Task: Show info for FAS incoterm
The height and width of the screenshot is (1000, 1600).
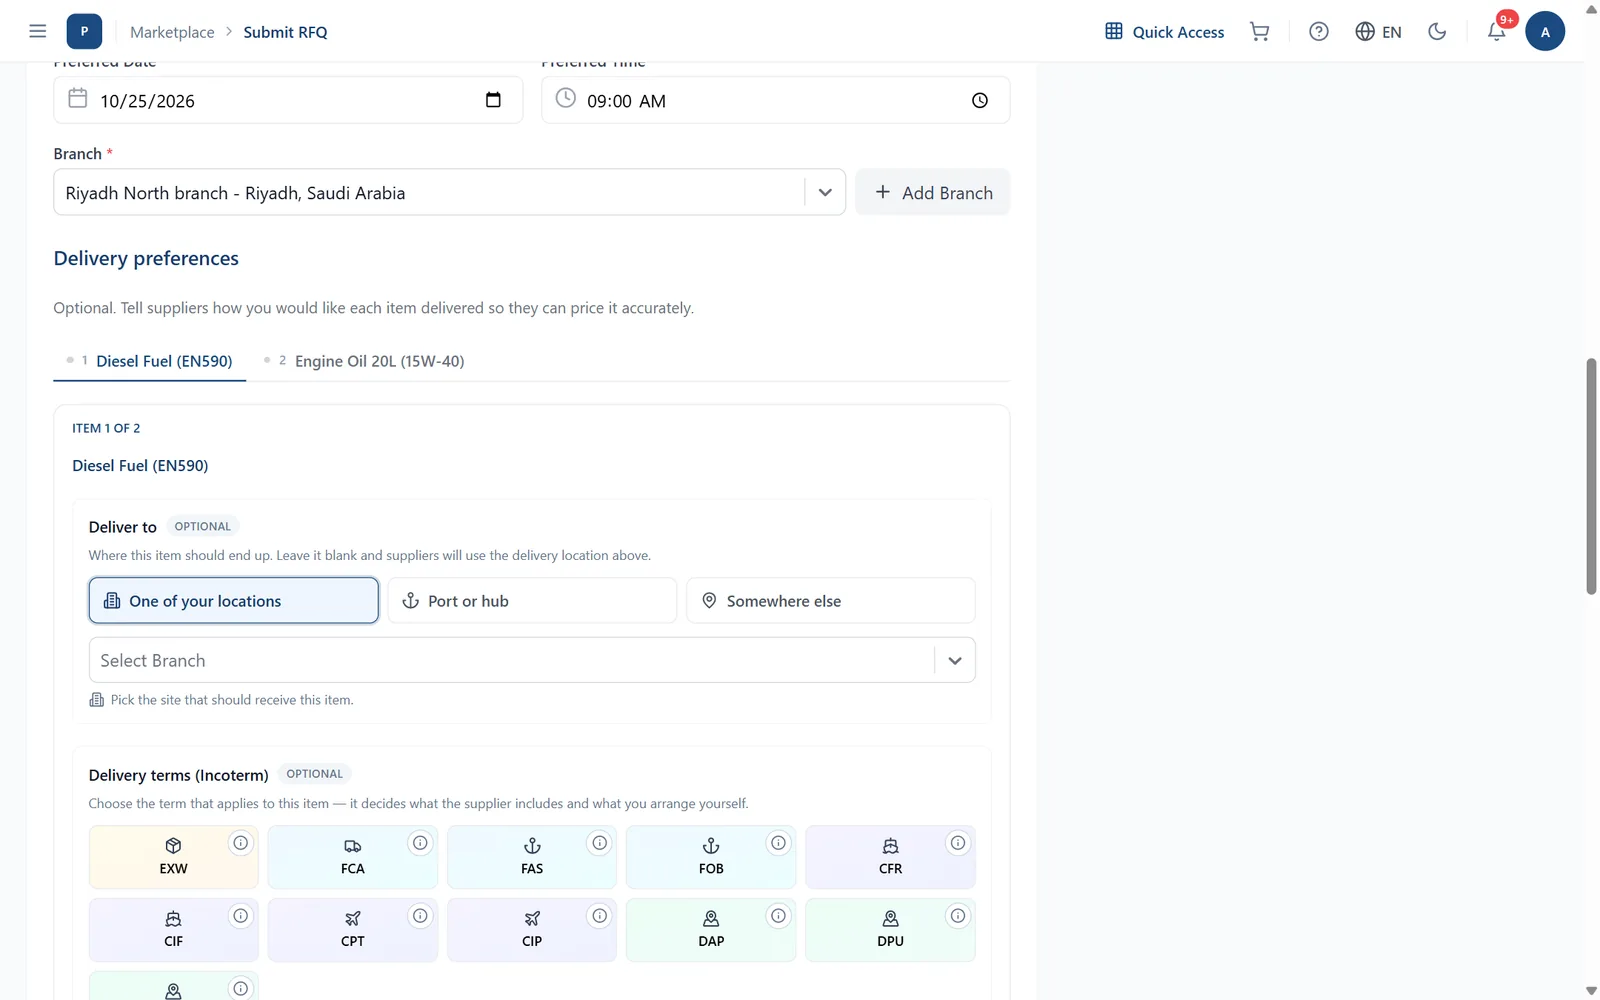Action: tap(599, 843)
